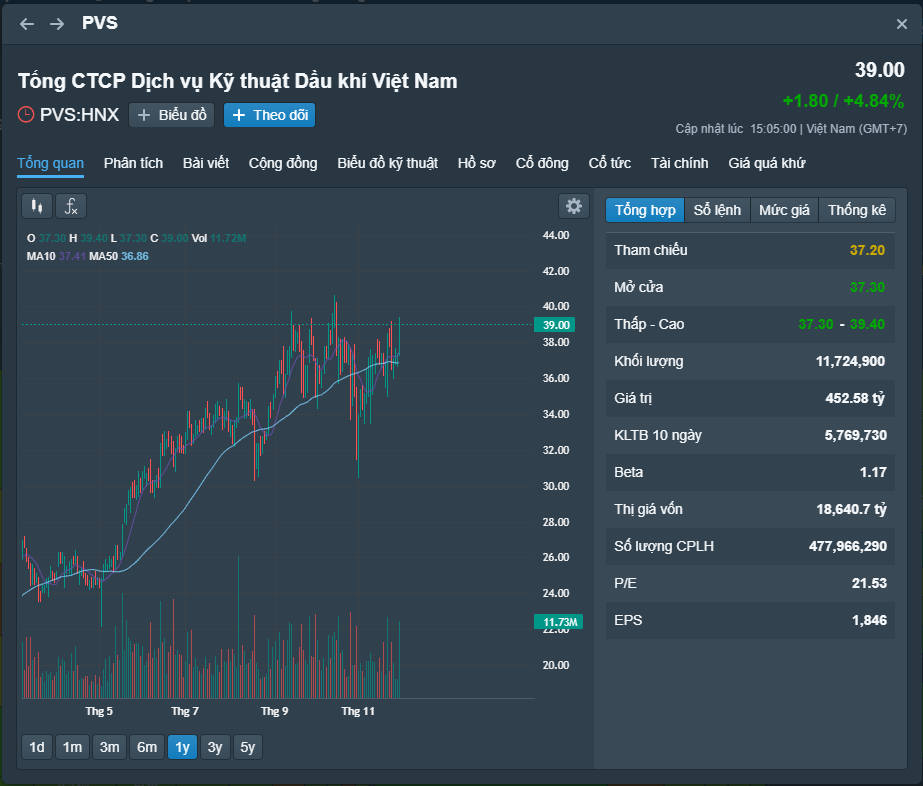This screenshot has height=786, width=923.
Task: Open the Phân tích tab
Action: click(134, 163)
